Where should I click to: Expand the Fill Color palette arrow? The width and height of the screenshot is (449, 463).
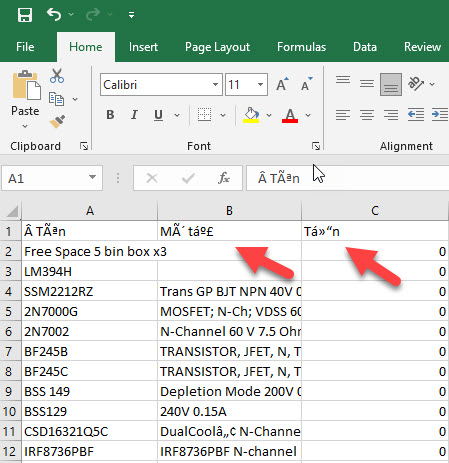click(269, 115)
